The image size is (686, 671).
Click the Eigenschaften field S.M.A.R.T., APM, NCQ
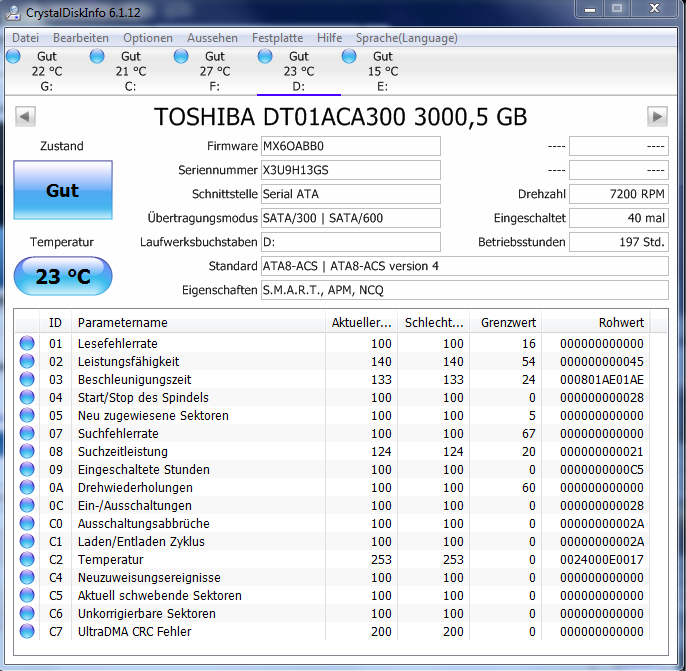(x=465, y=290)
